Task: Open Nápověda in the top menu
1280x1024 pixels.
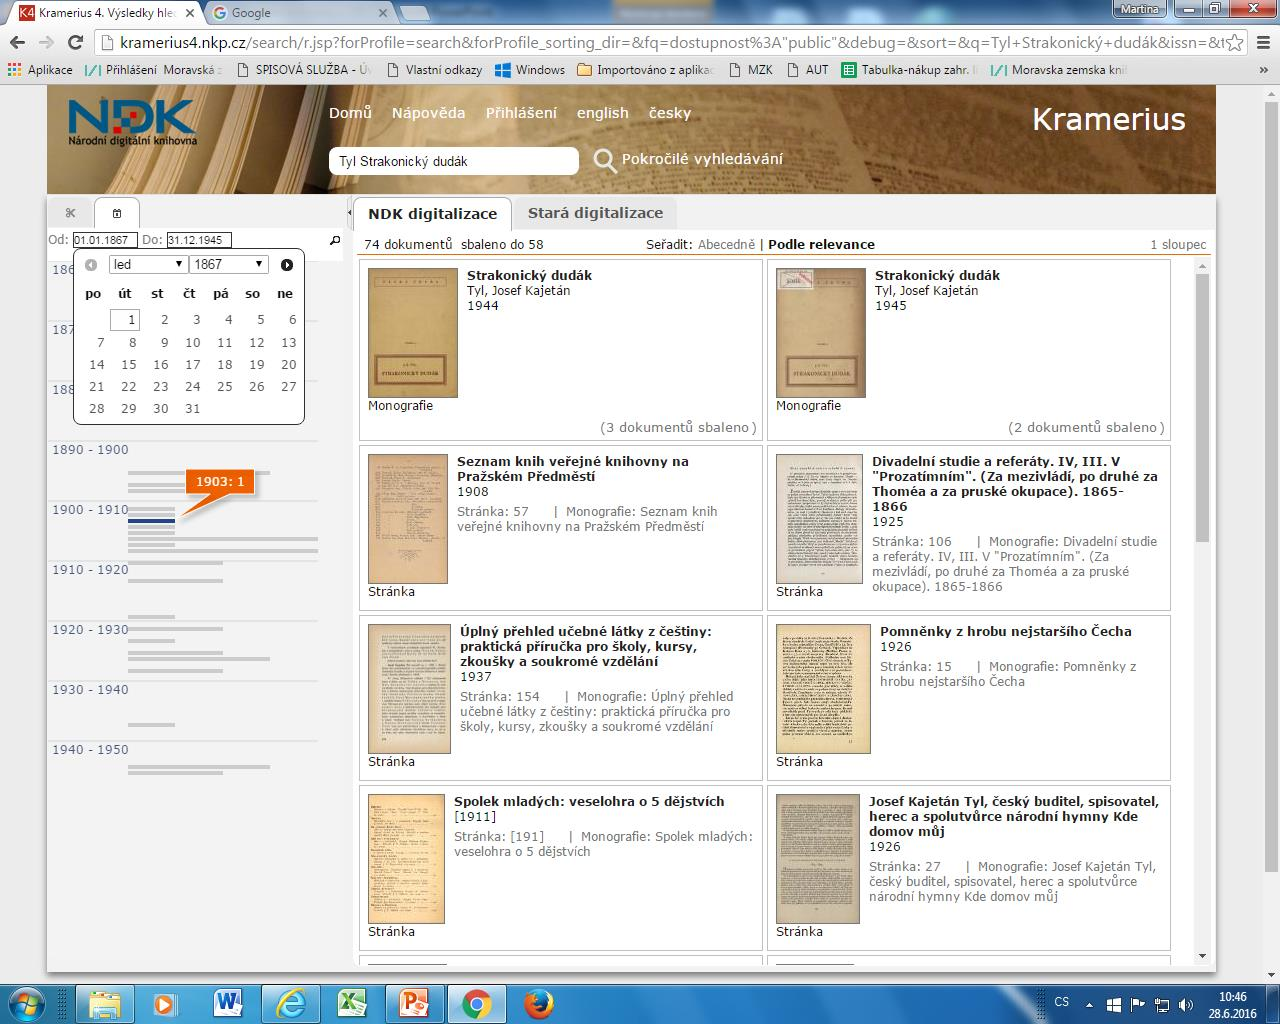Action: 428,113
